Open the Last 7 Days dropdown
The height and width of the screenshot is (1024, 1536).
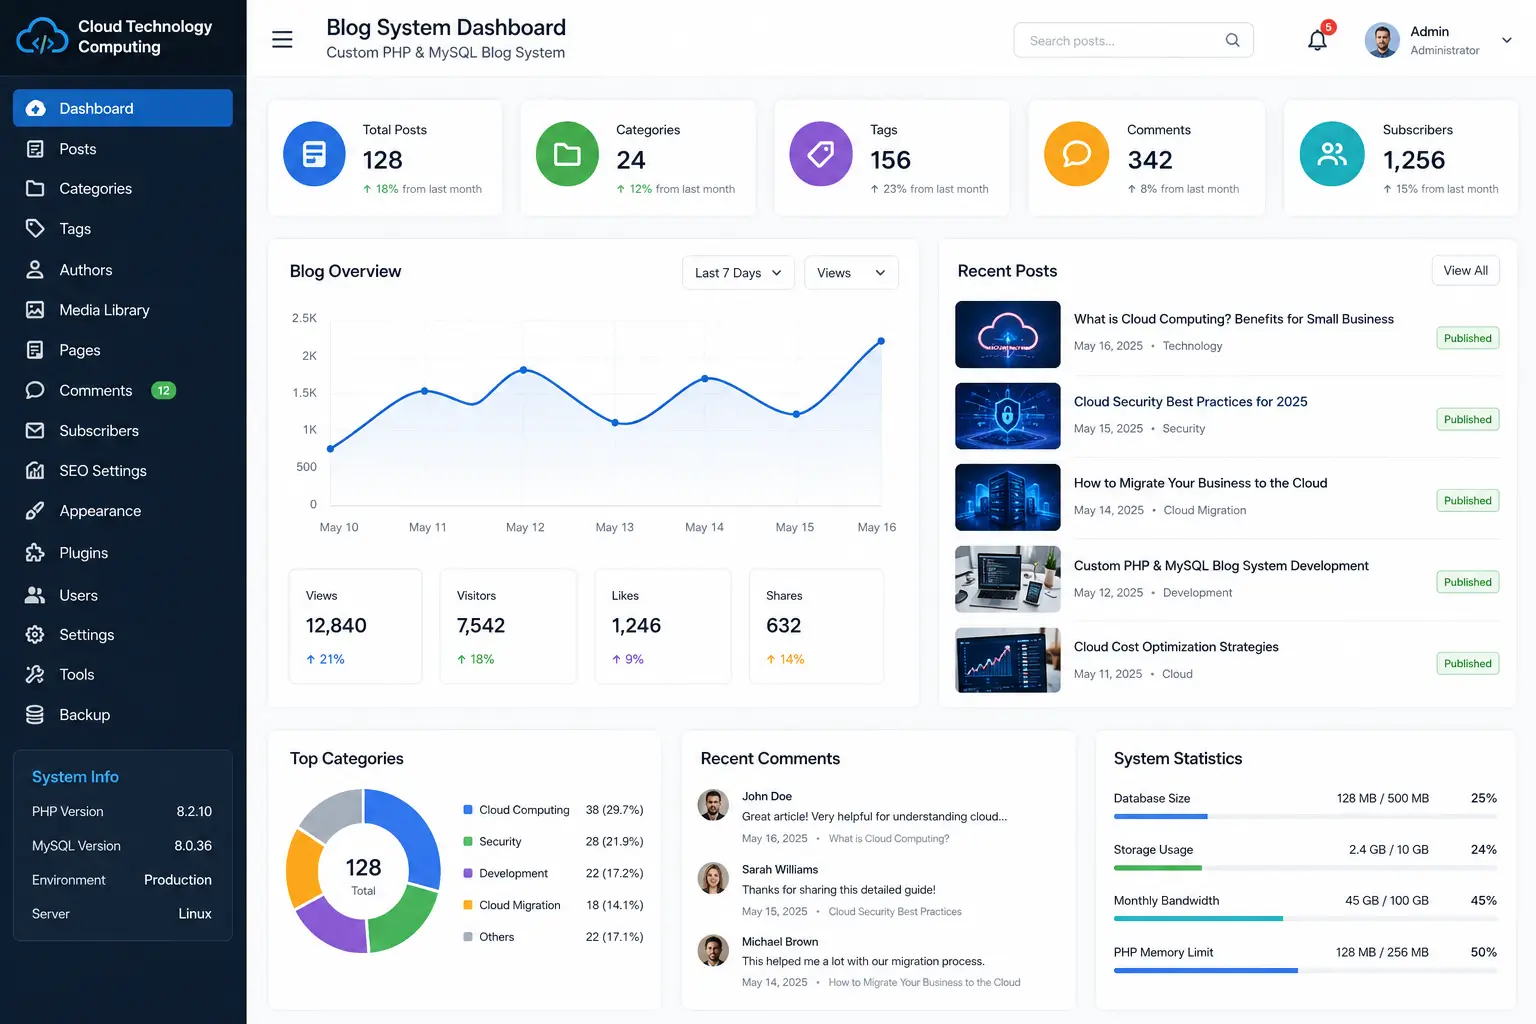click(x=738, y=273)
